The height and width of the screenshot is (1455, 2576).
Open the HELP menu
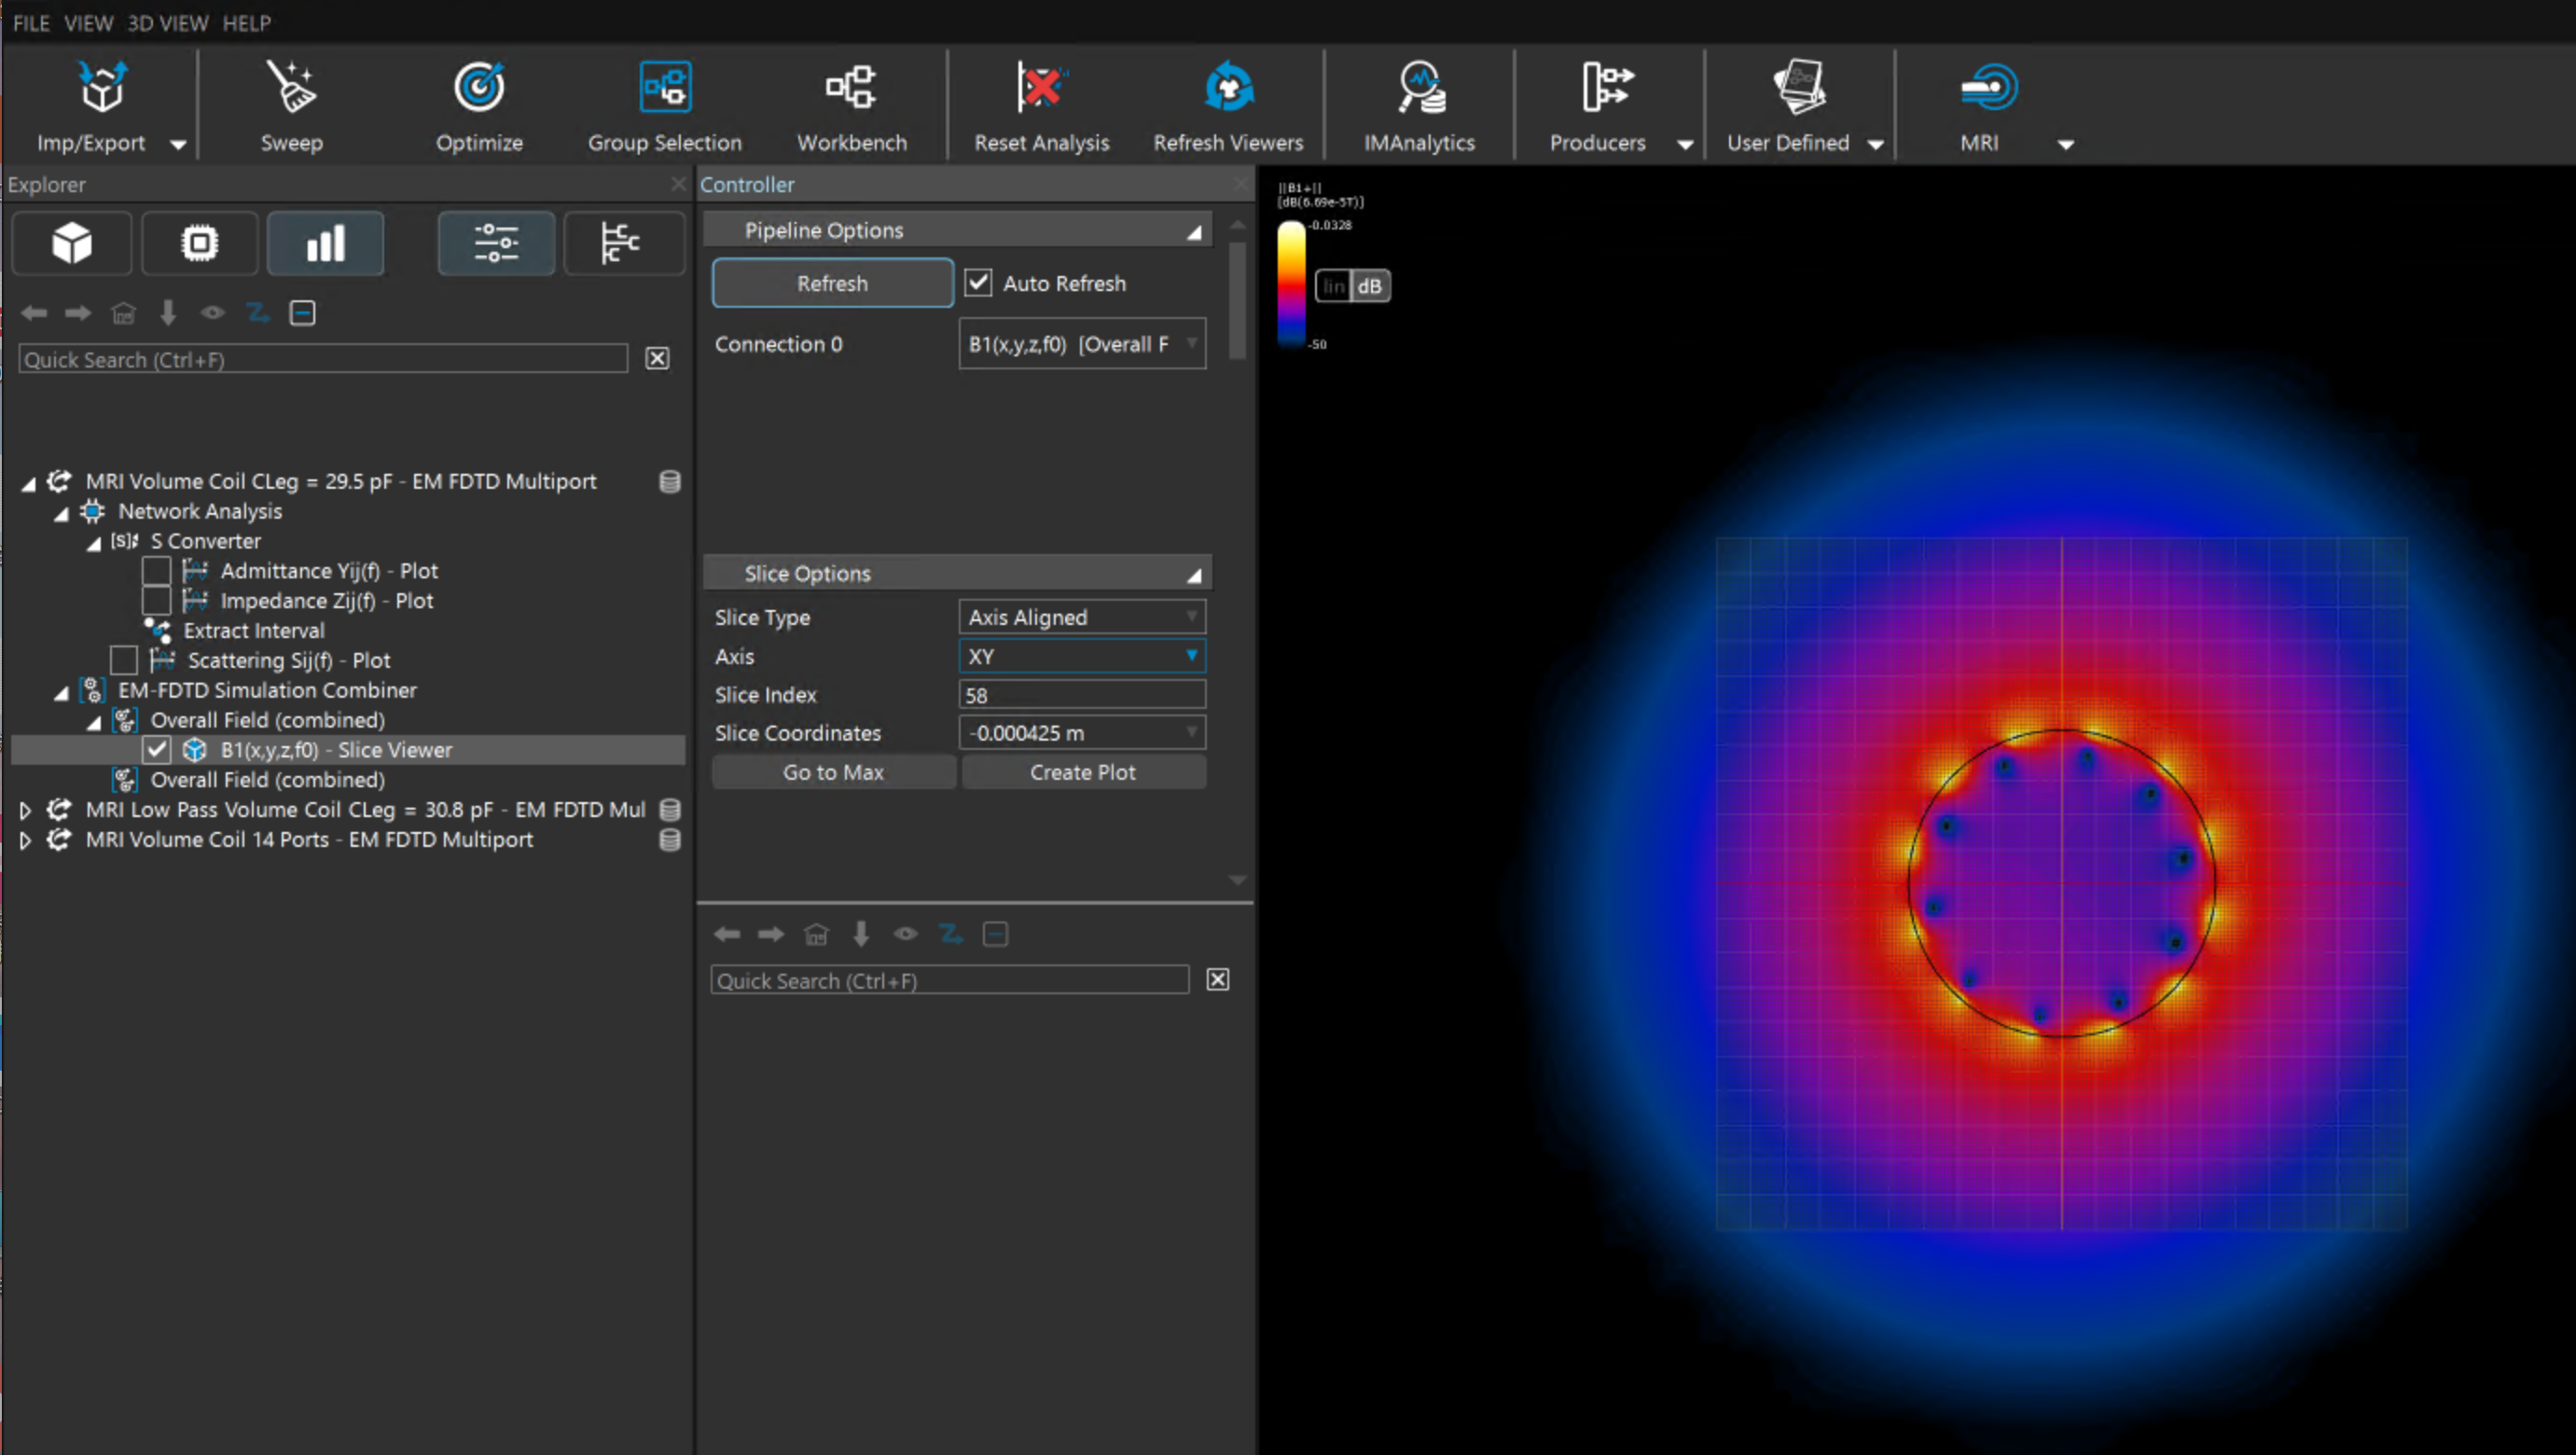(246, 22)
